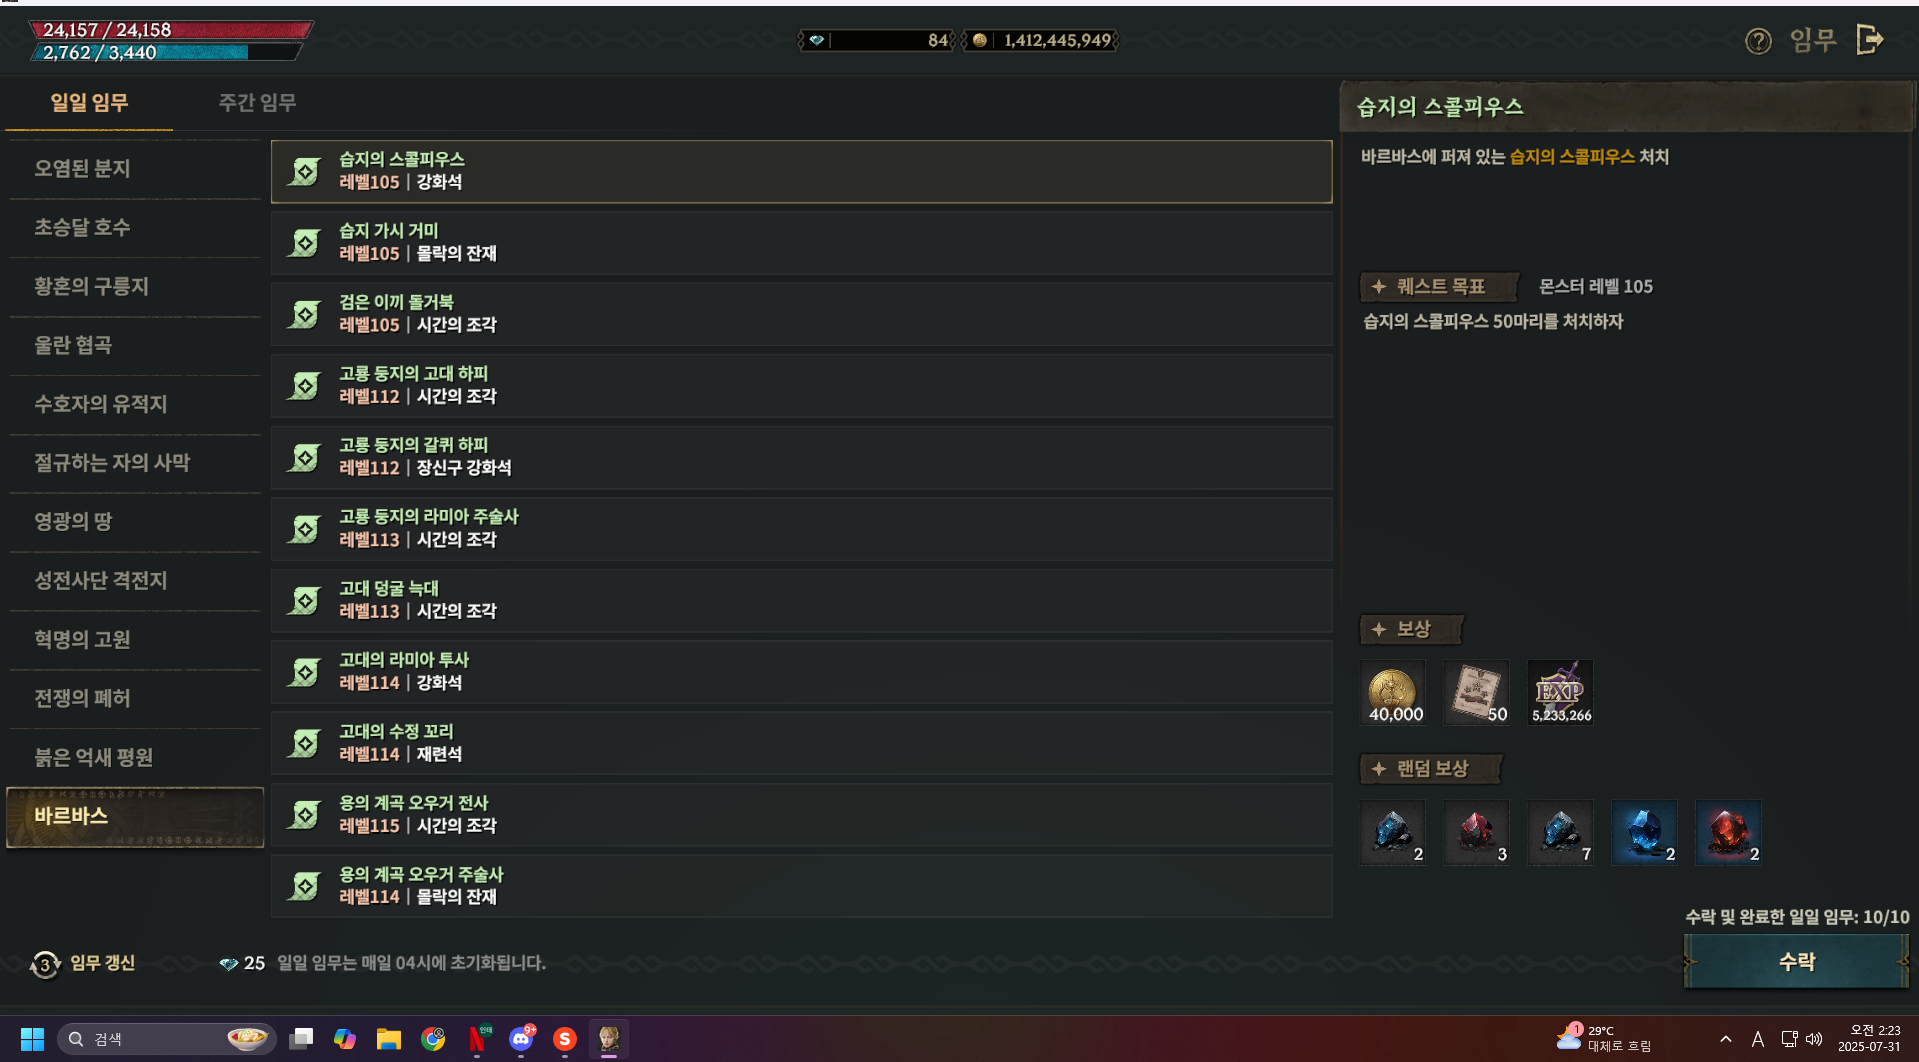Screen dimensions: 1919x1062
Task: Click the red health bar
Action: [x=171, y=30]
